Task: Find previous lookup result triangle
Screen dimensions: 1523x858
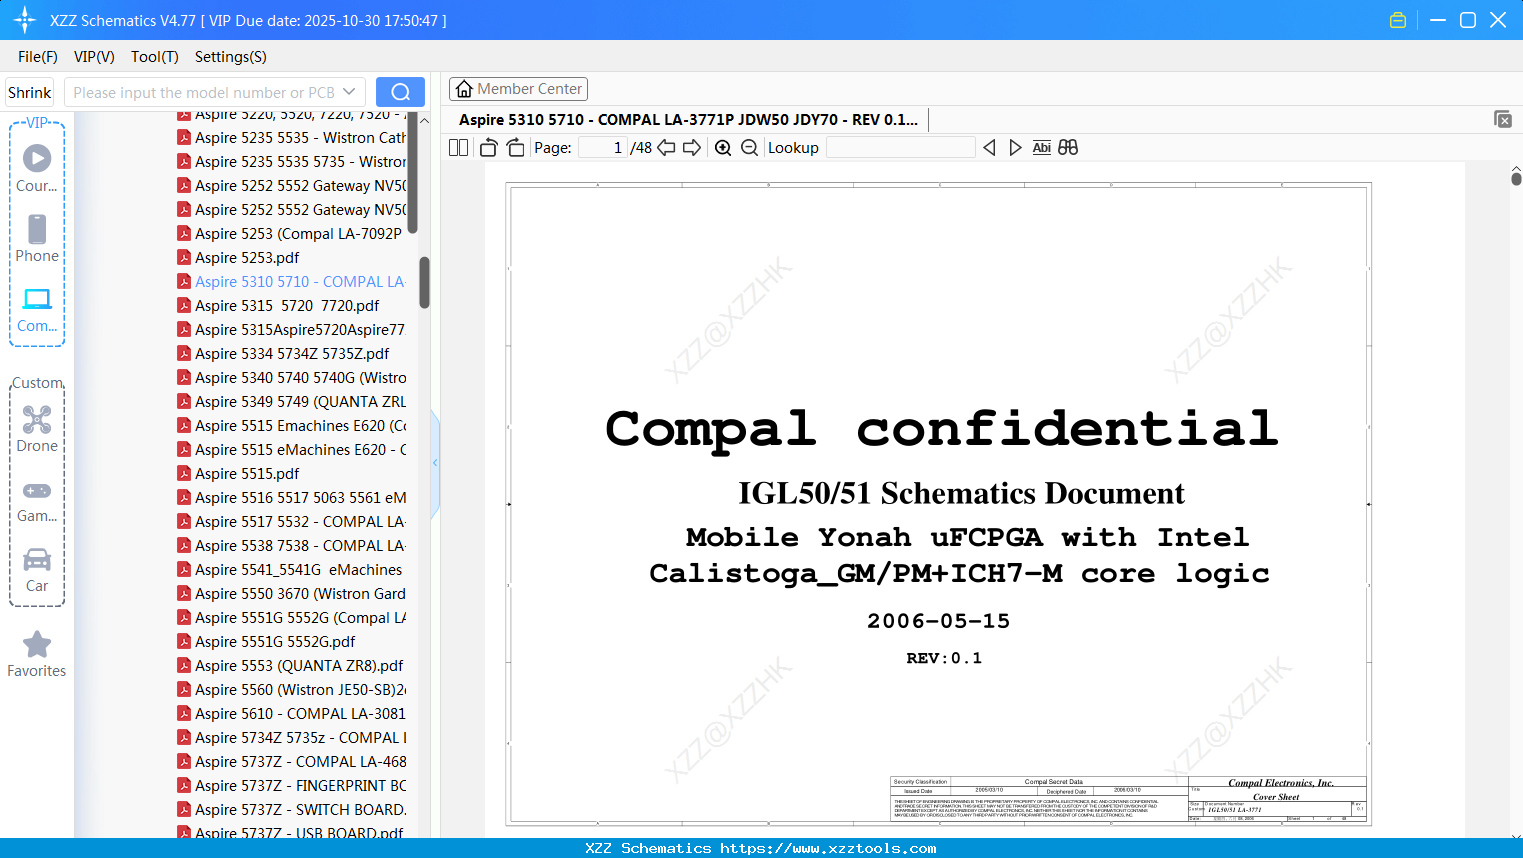Action: coord(989,148)
